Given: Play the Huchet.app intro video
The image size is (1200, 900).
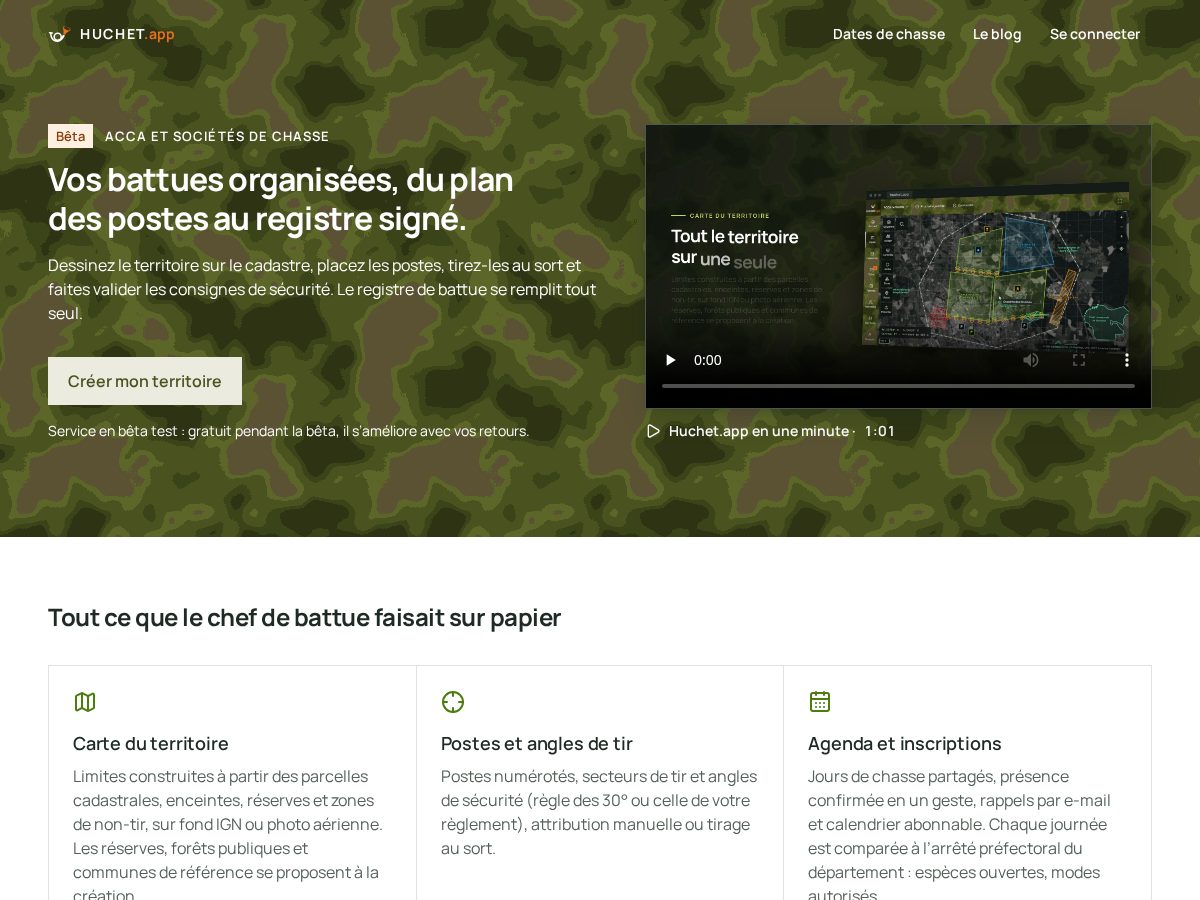Looking at the screenshot, I should [x=671, y=360].
